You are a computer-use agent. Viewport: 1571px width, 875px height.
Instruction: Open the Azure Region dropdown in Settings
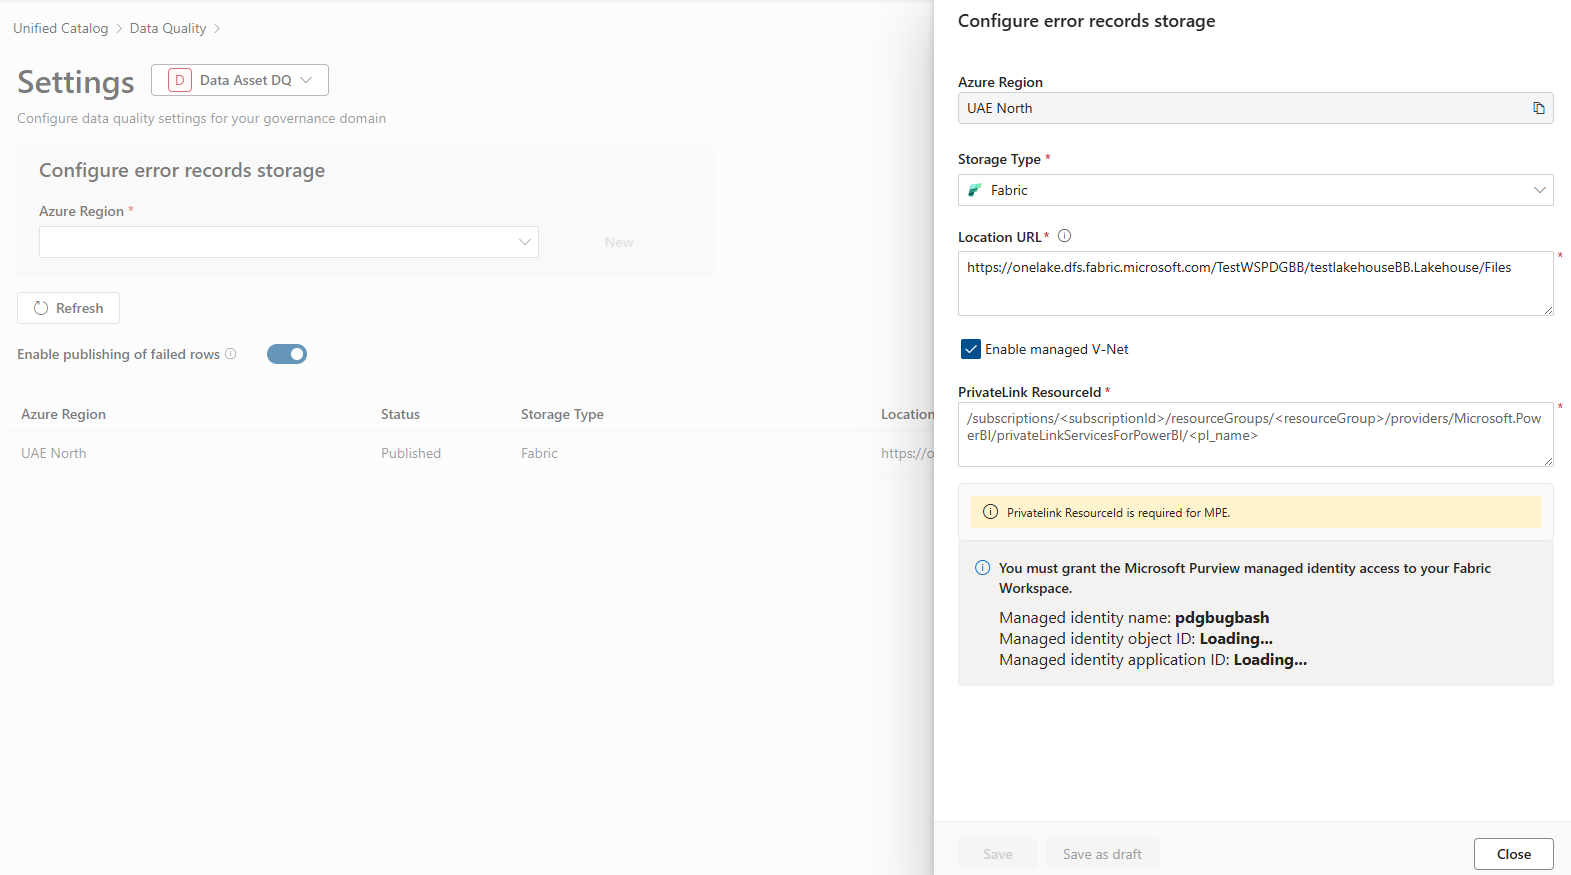[x=289, y=242]
